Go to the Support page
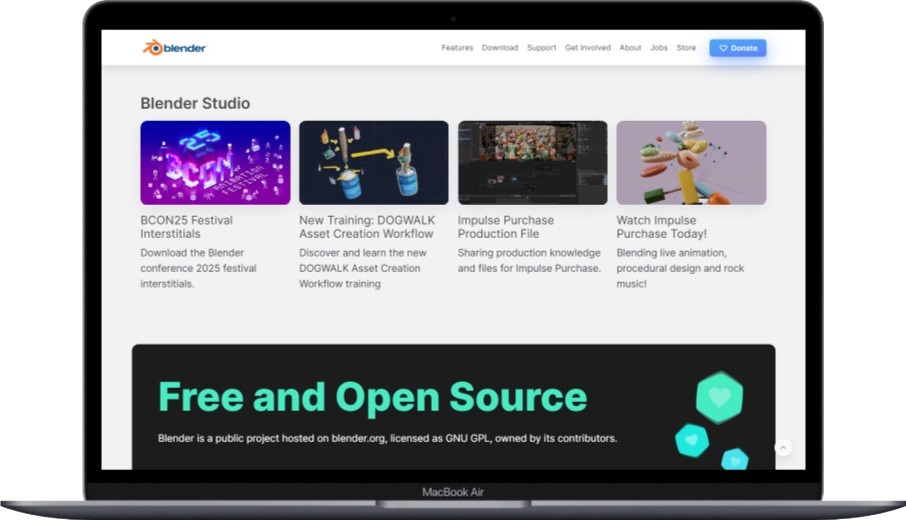The width and height of the screenshot is (906, 520). point(541,48)
